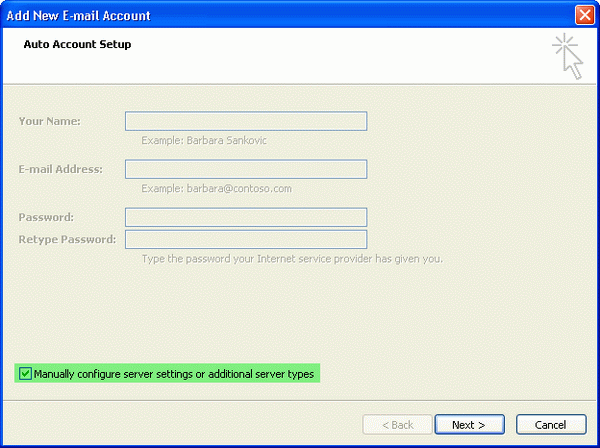Image resolution: width=600 pixels, height=448 pixels.
Task: Click the 'Add New E-mail Account' title bar
Action: click(x=250, y=15)
